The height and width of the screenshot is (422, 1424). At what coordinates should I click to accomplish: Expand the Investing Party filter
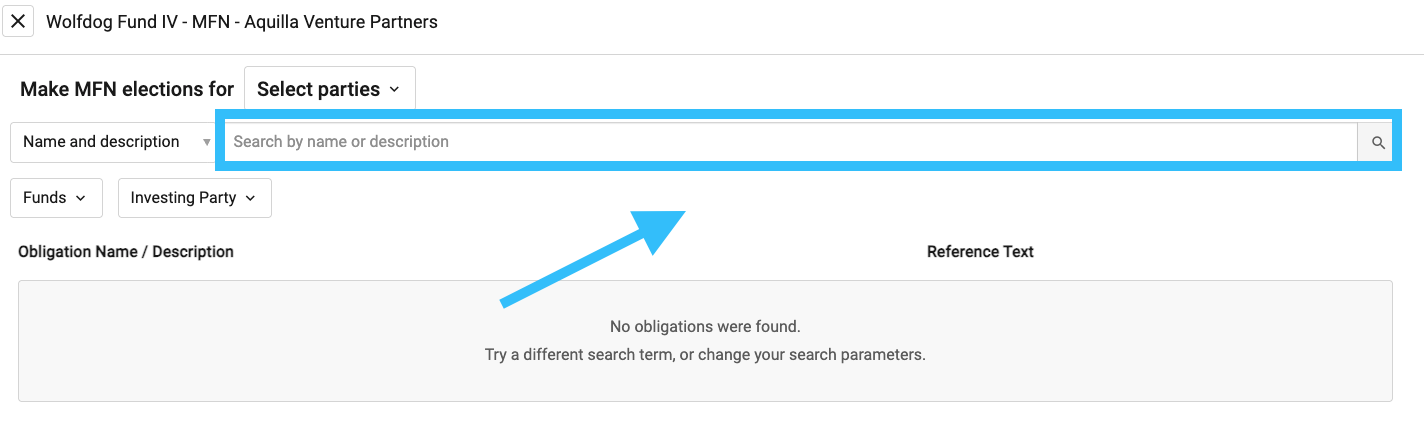click(194, 198)
